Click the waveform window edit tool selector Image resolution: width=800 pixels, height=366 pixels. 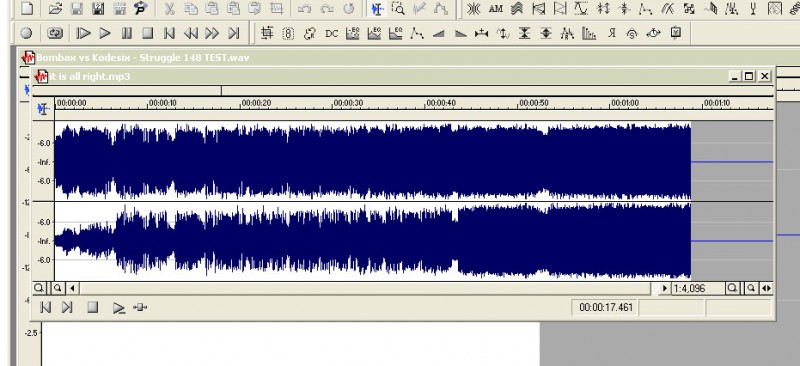43,109
